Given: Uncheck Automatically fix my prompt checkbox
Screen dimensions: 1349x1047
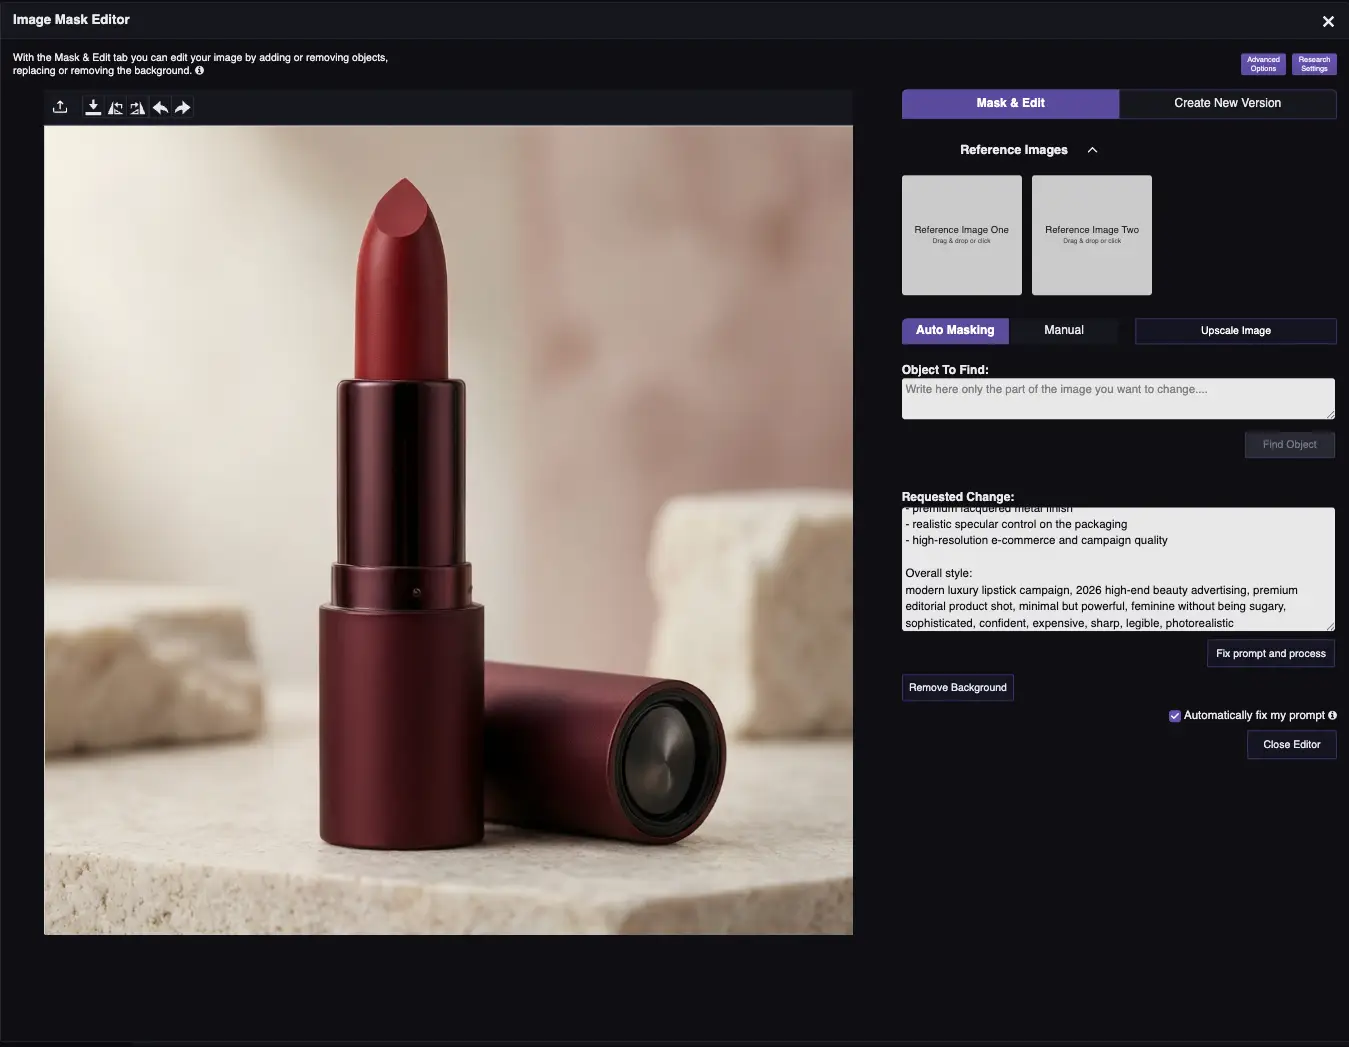Looking at the screenshot, I should coord(1174,716).
